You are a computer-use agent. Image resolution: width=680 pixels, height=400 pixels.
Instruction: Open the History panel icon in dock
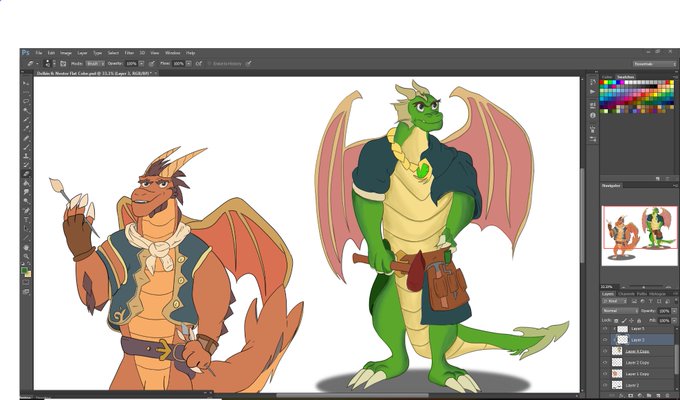click(x=592, y=82)
